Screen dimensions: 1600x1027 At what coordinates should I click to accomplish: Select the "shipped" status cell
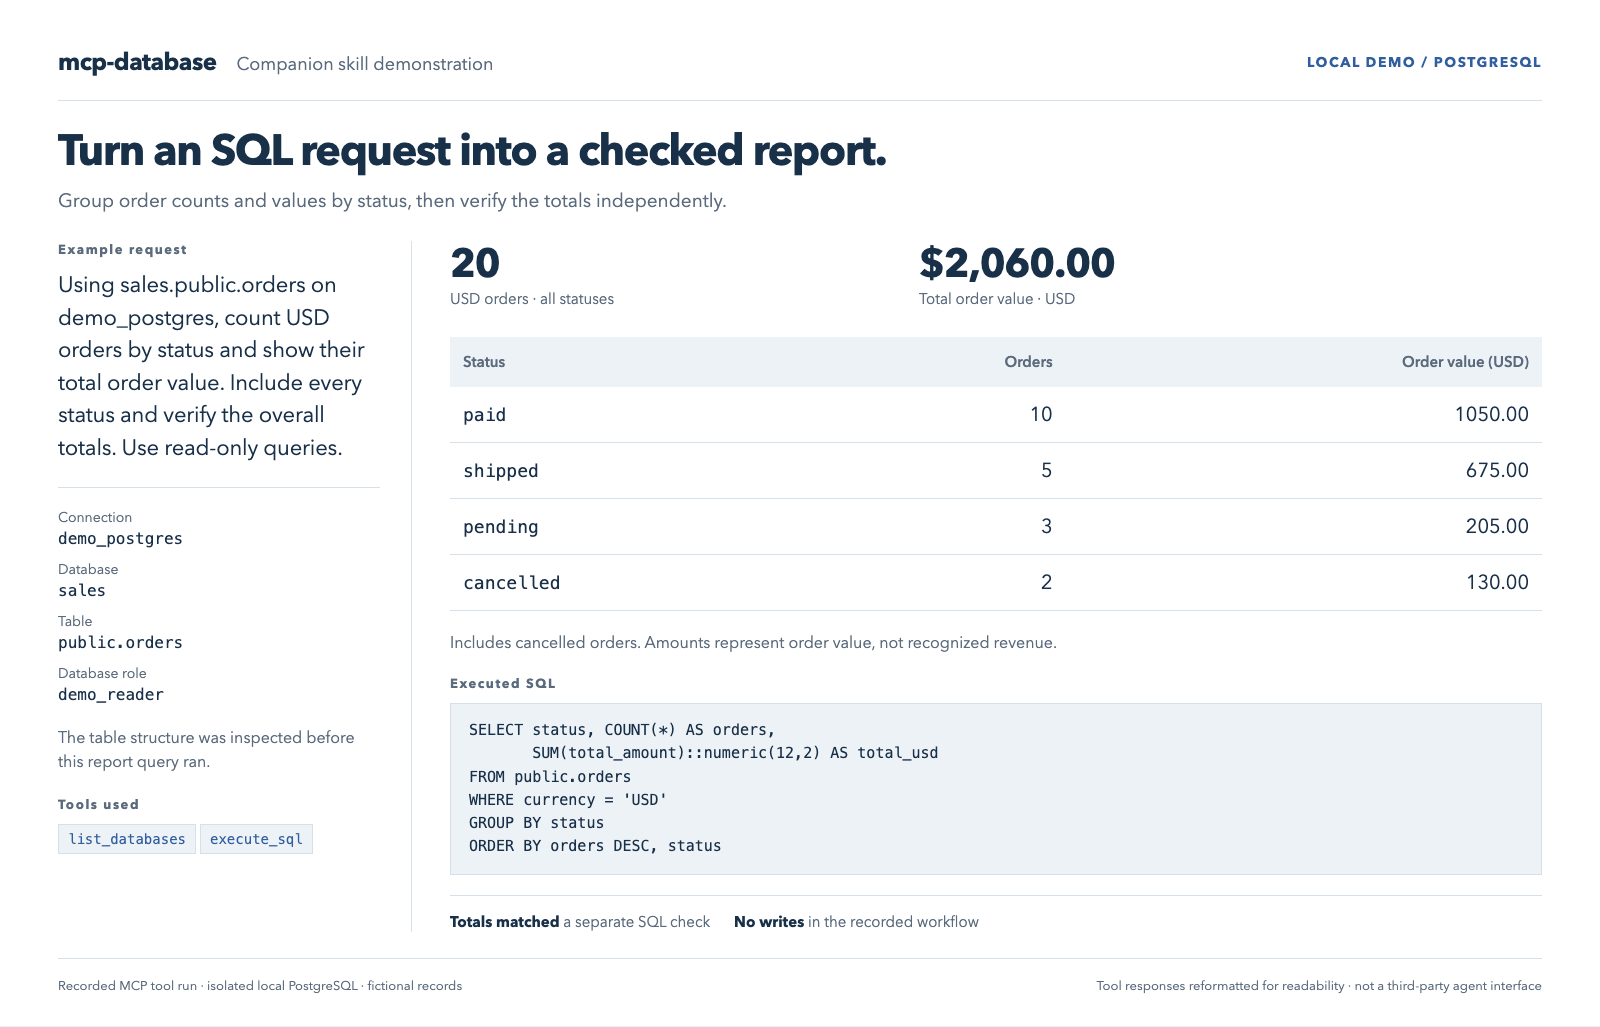pyautogui.click(x=501, y=471)
